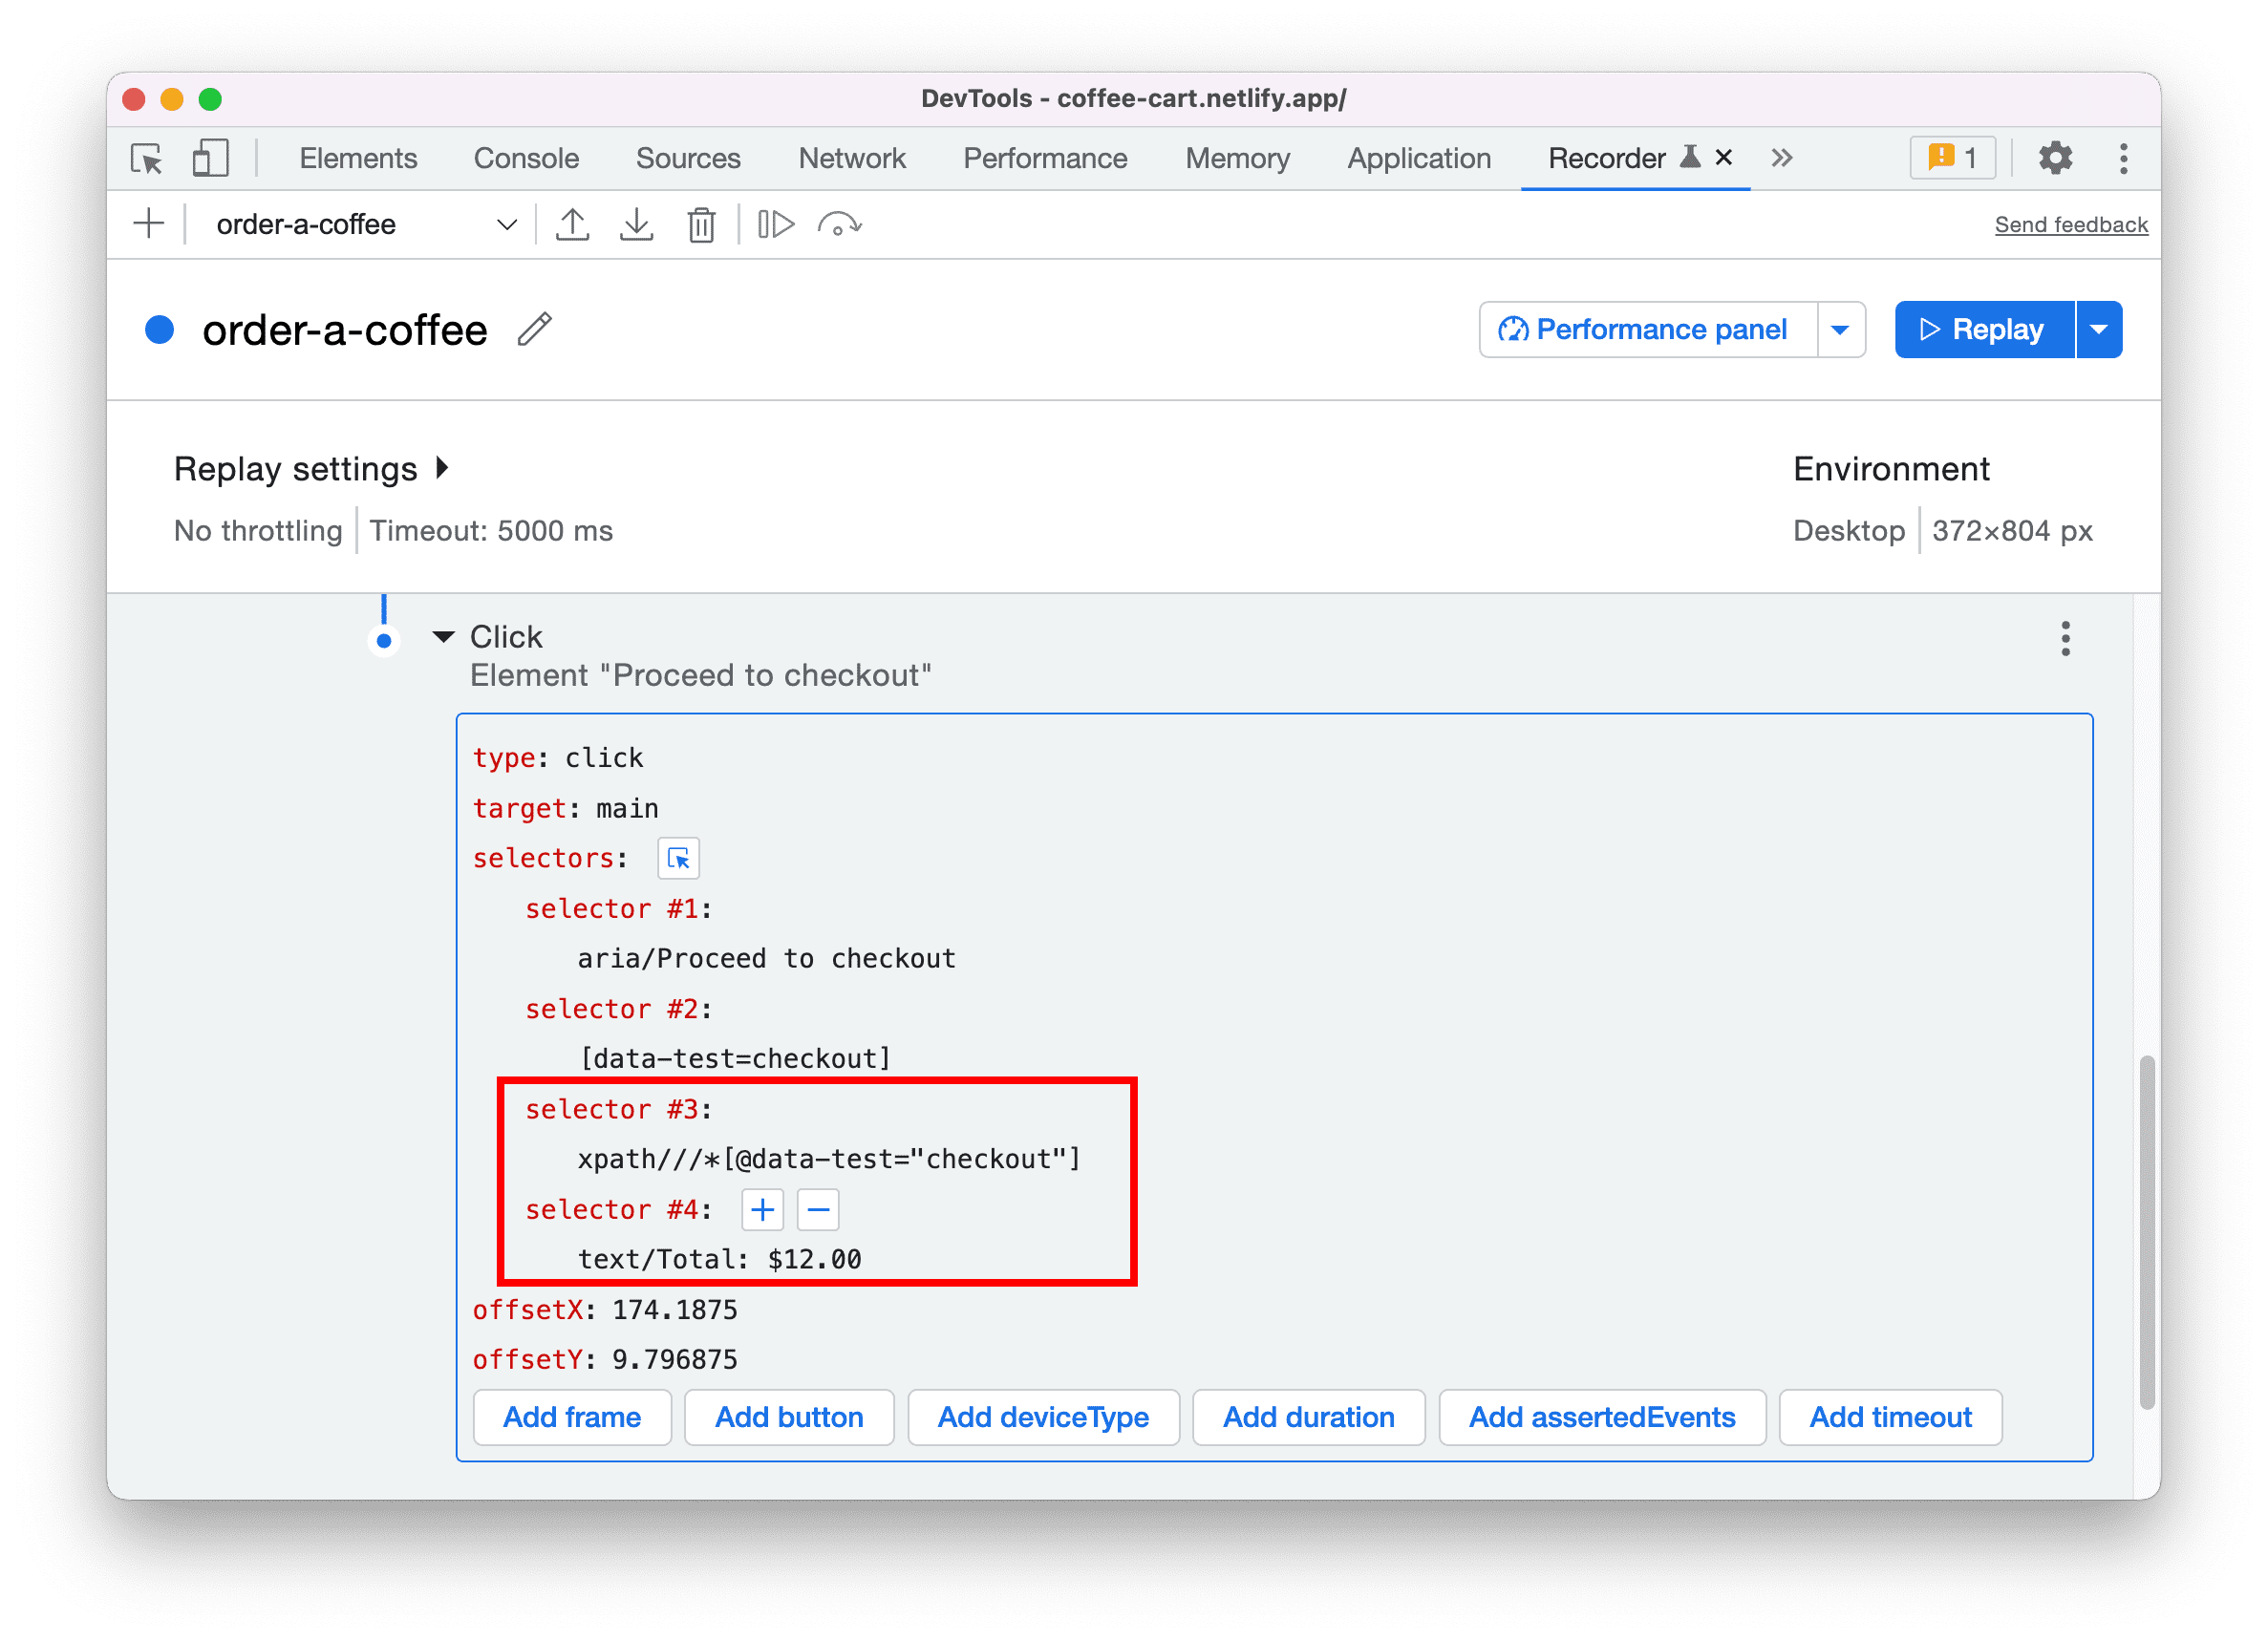Click the download recording icon

coord(635,224)
